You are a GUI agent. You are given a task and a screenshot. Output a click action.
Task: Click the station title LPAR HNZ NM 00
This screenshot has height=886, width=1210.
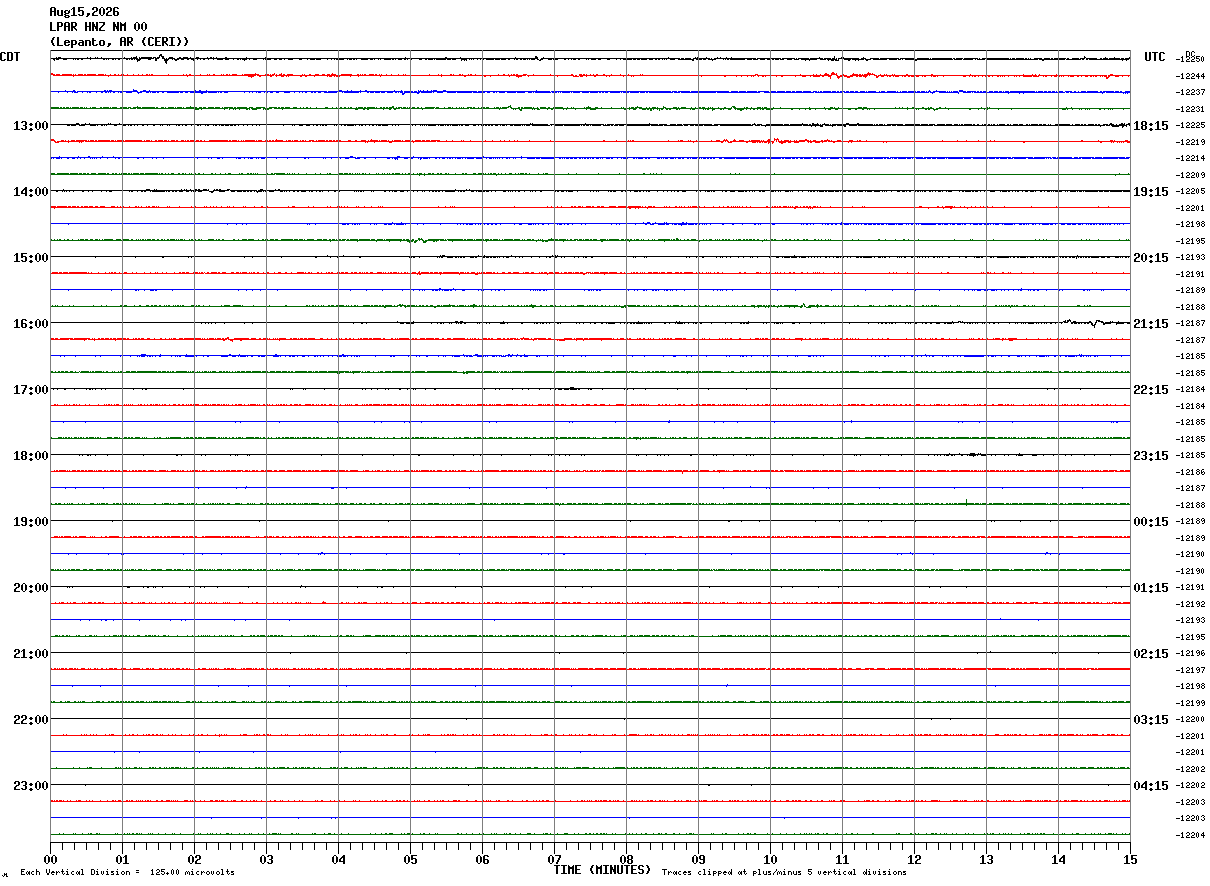click(98, 27)
